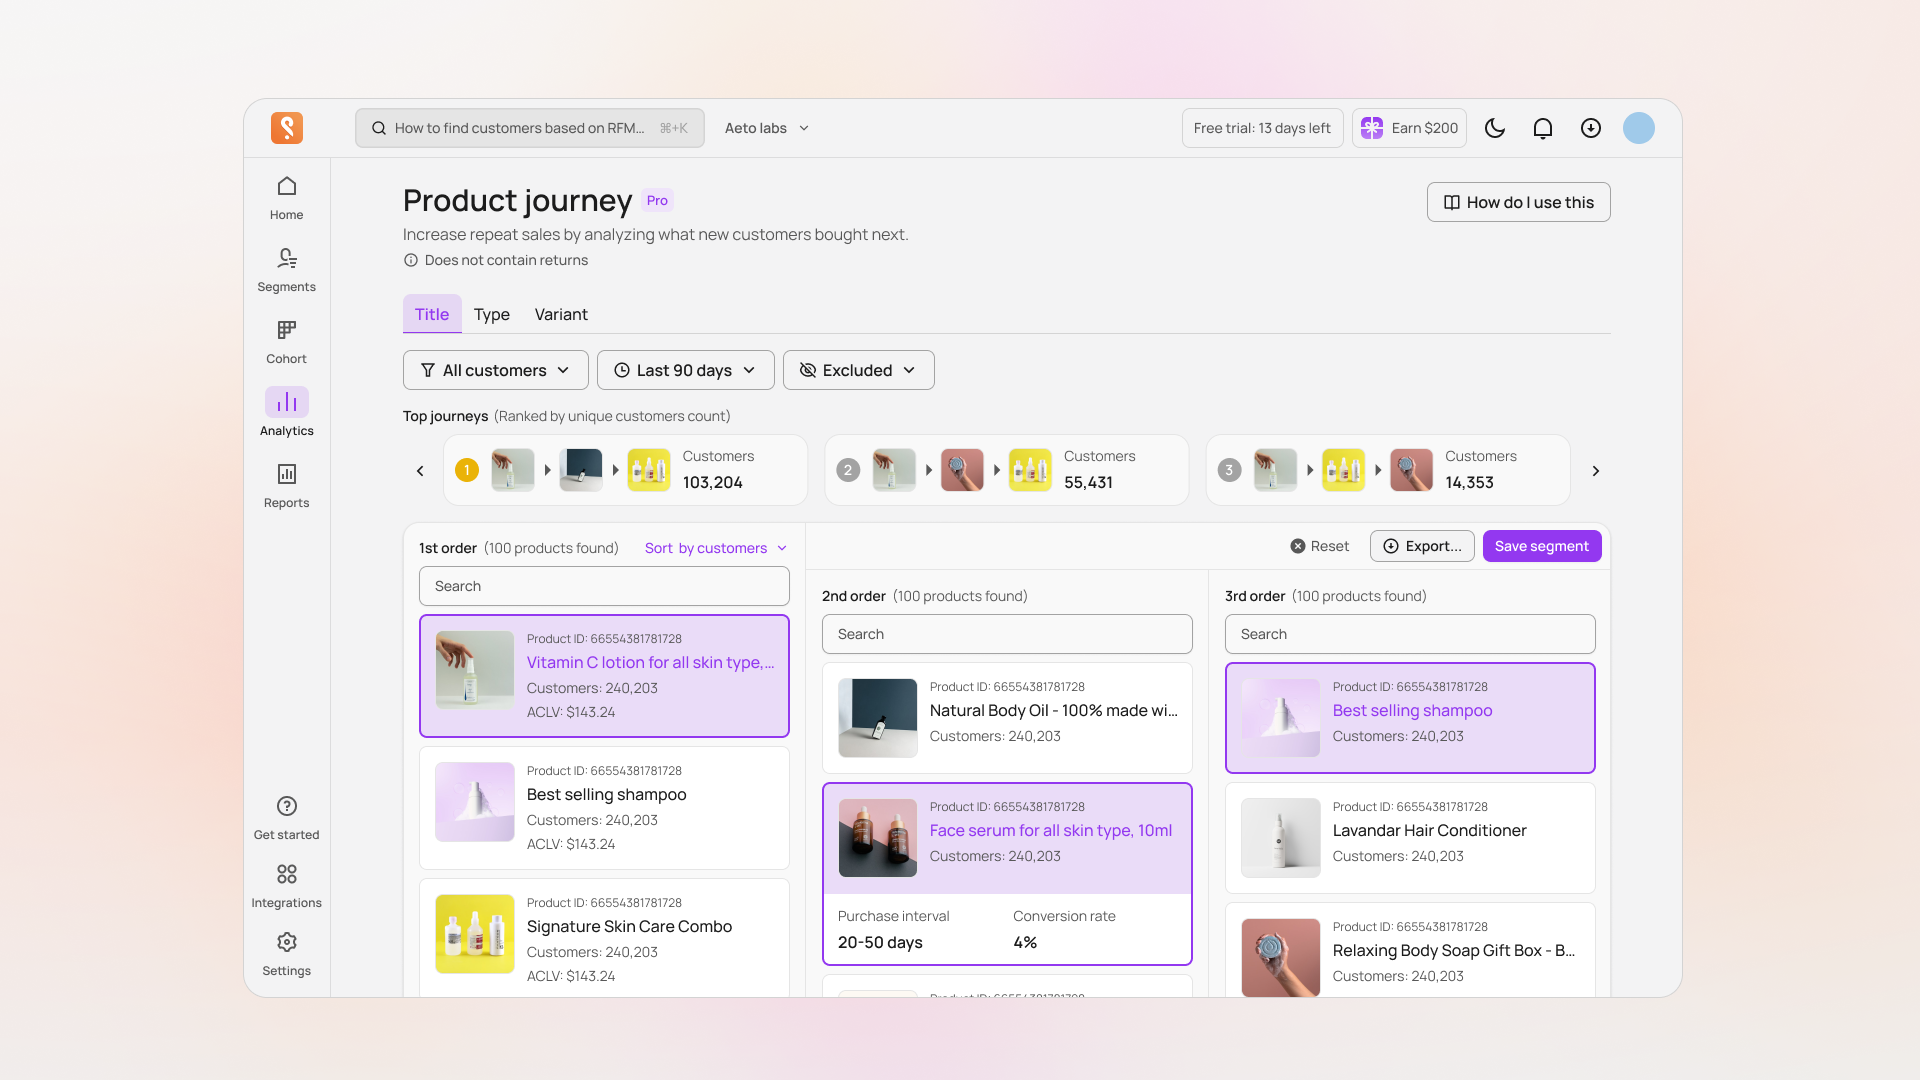The height and width of the screenshot is (1080, 1920).
Task: Select top journey 1 with 103,204 customers
Action: pyautogui.click(x=625, y=470)
